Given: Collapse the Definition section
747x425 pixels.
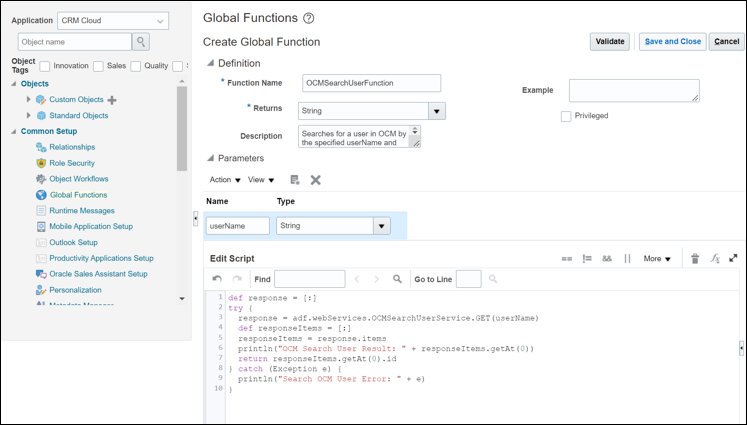Looking at the screenshot, I should pyautogui.click(x=210, y=63).
